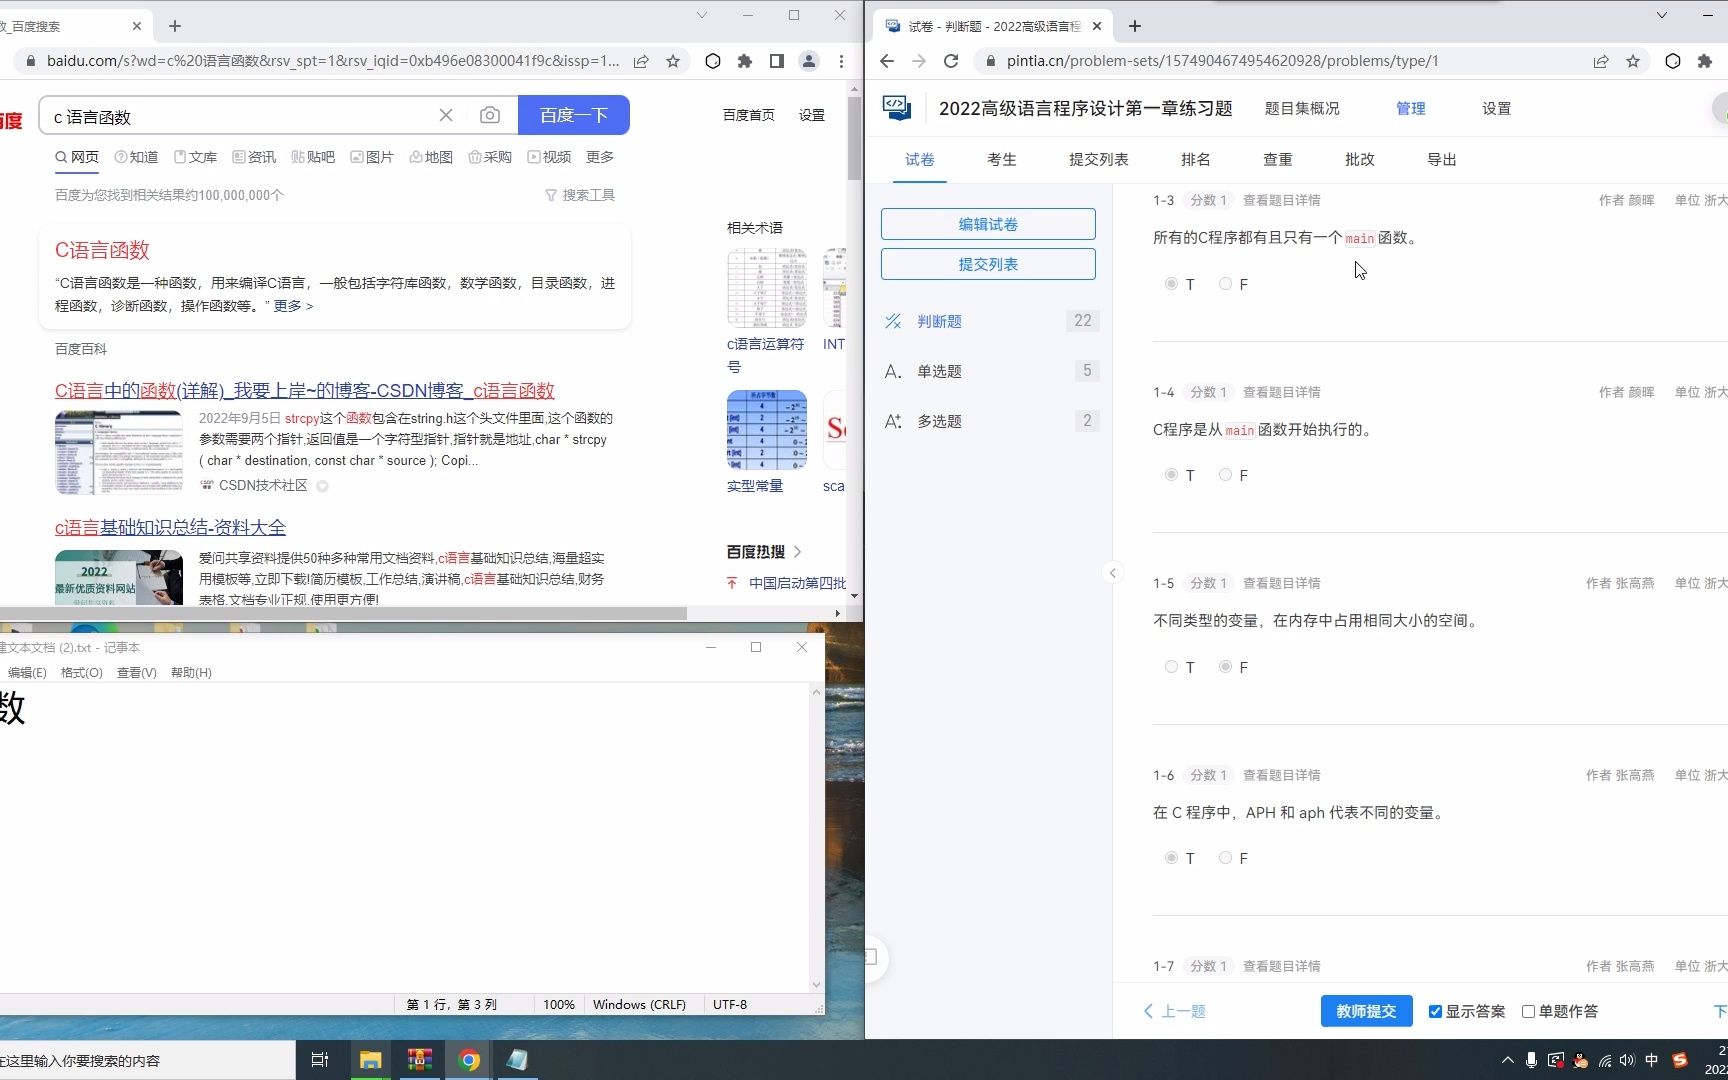Open a new tab in the Baidu window
Screen dimensions: 1728x1080
(175, 26)
